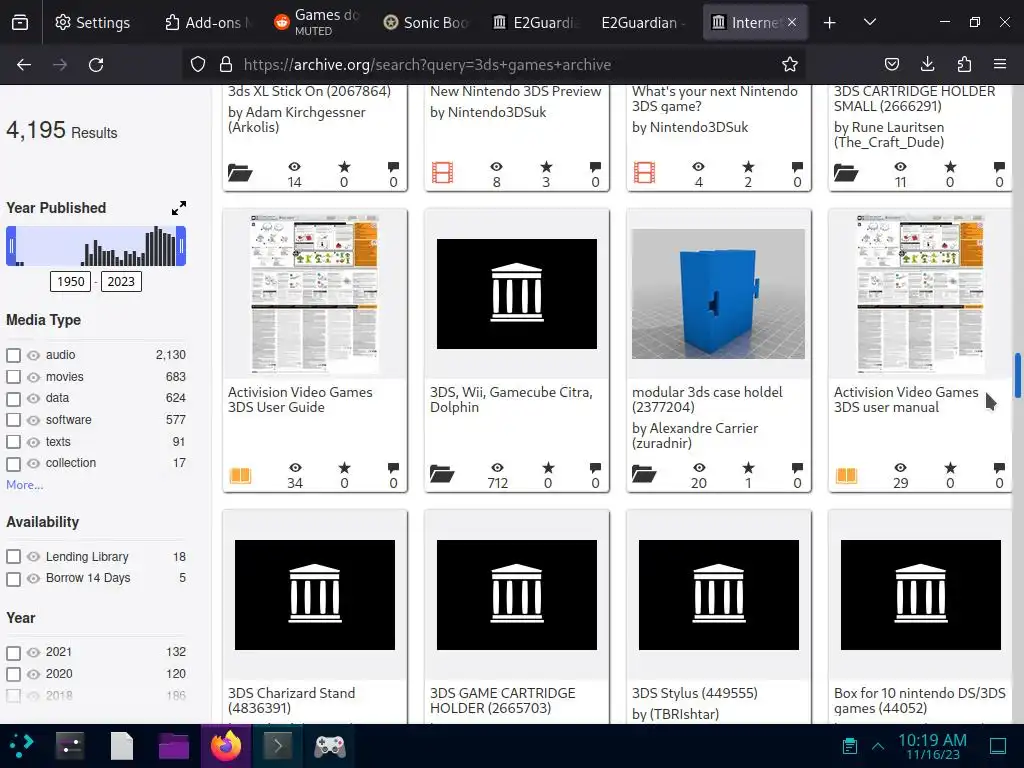Switch to the Settings tab
Viewport: 1024px width, 768px height.
pos(93,23)
